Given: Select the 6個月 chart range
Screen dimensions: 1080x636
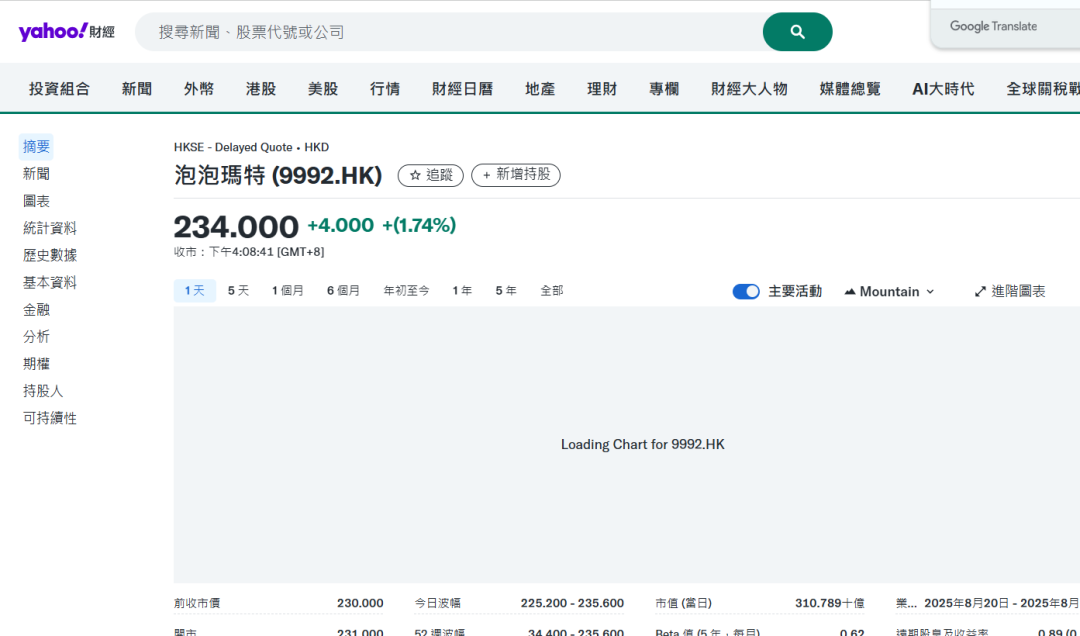Looking at the screenshot, I should [344, 291].
